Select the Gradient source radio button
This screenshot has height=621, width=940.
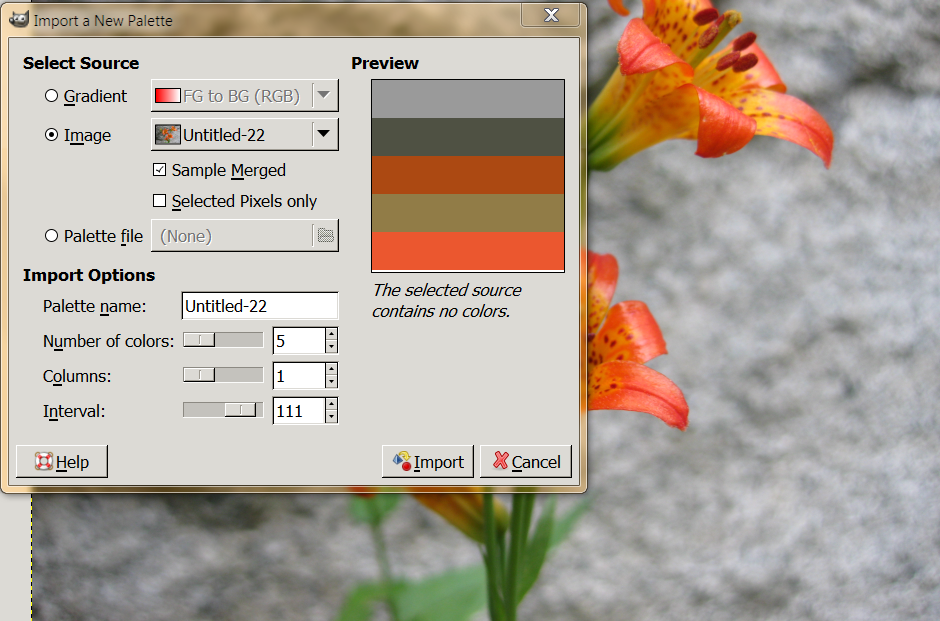[x=52, y=96]
